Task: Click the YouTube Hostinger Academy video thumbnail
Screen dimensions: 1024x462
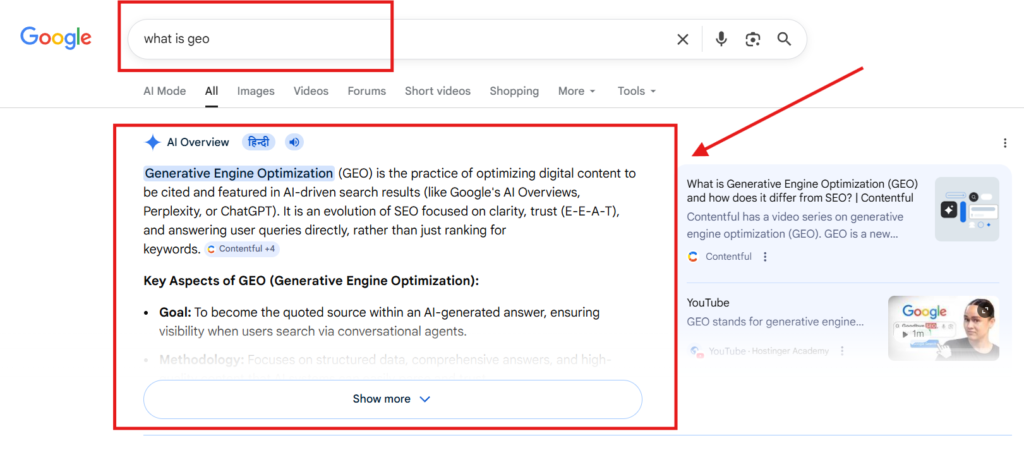Action: coord(942,327)
